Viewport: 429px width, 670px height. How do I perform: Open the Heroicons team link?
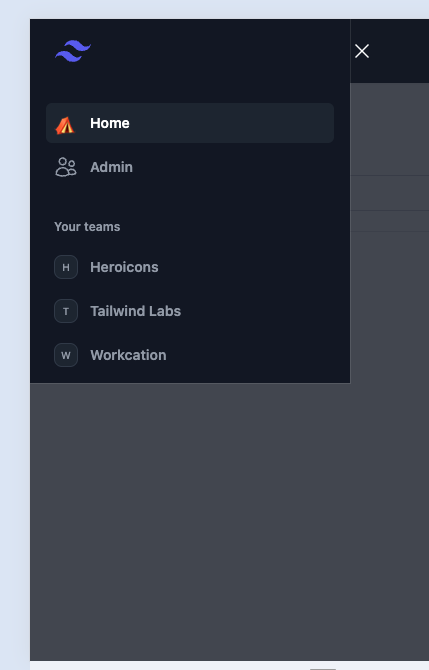point(124,267)
